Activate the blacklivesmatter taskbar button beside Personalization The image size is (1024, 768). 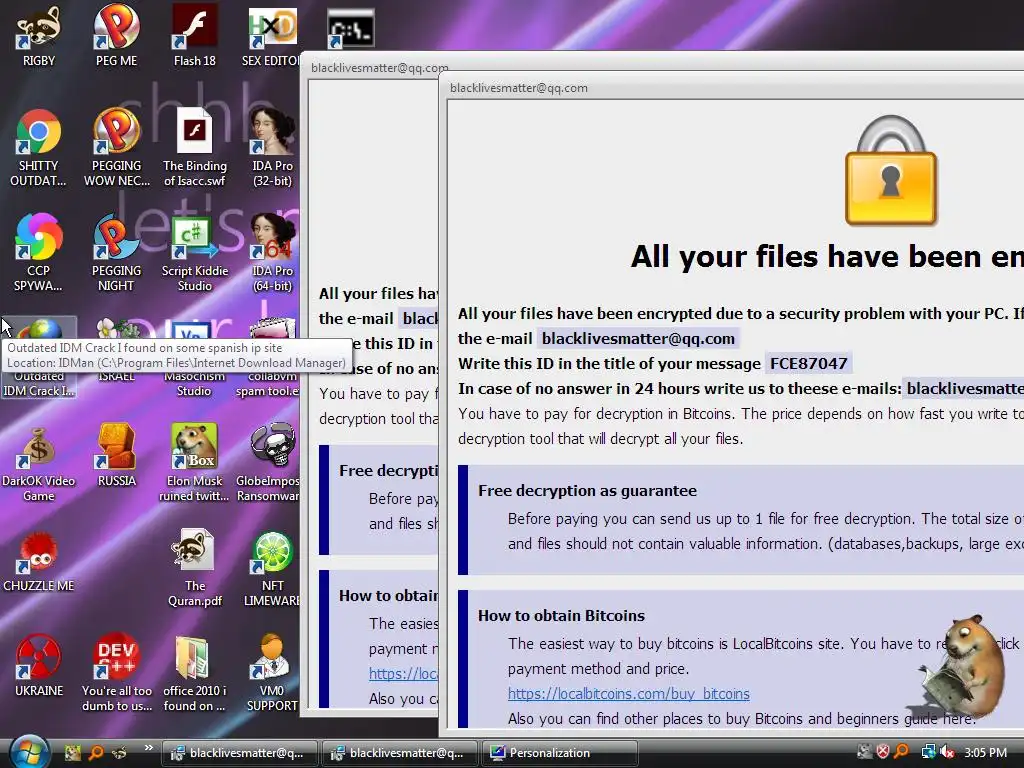tap(399, 753)
